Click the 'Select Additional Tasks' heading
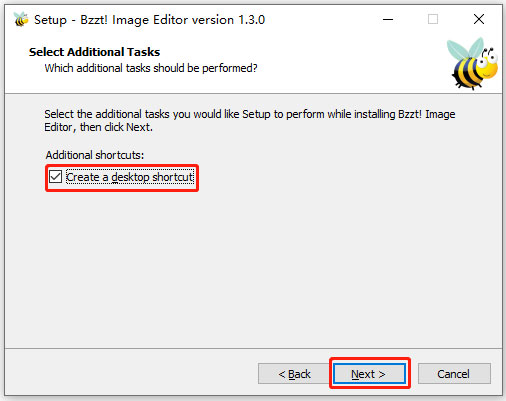The height and width of the screenshot is (401, 506). (x=94, y=52)
